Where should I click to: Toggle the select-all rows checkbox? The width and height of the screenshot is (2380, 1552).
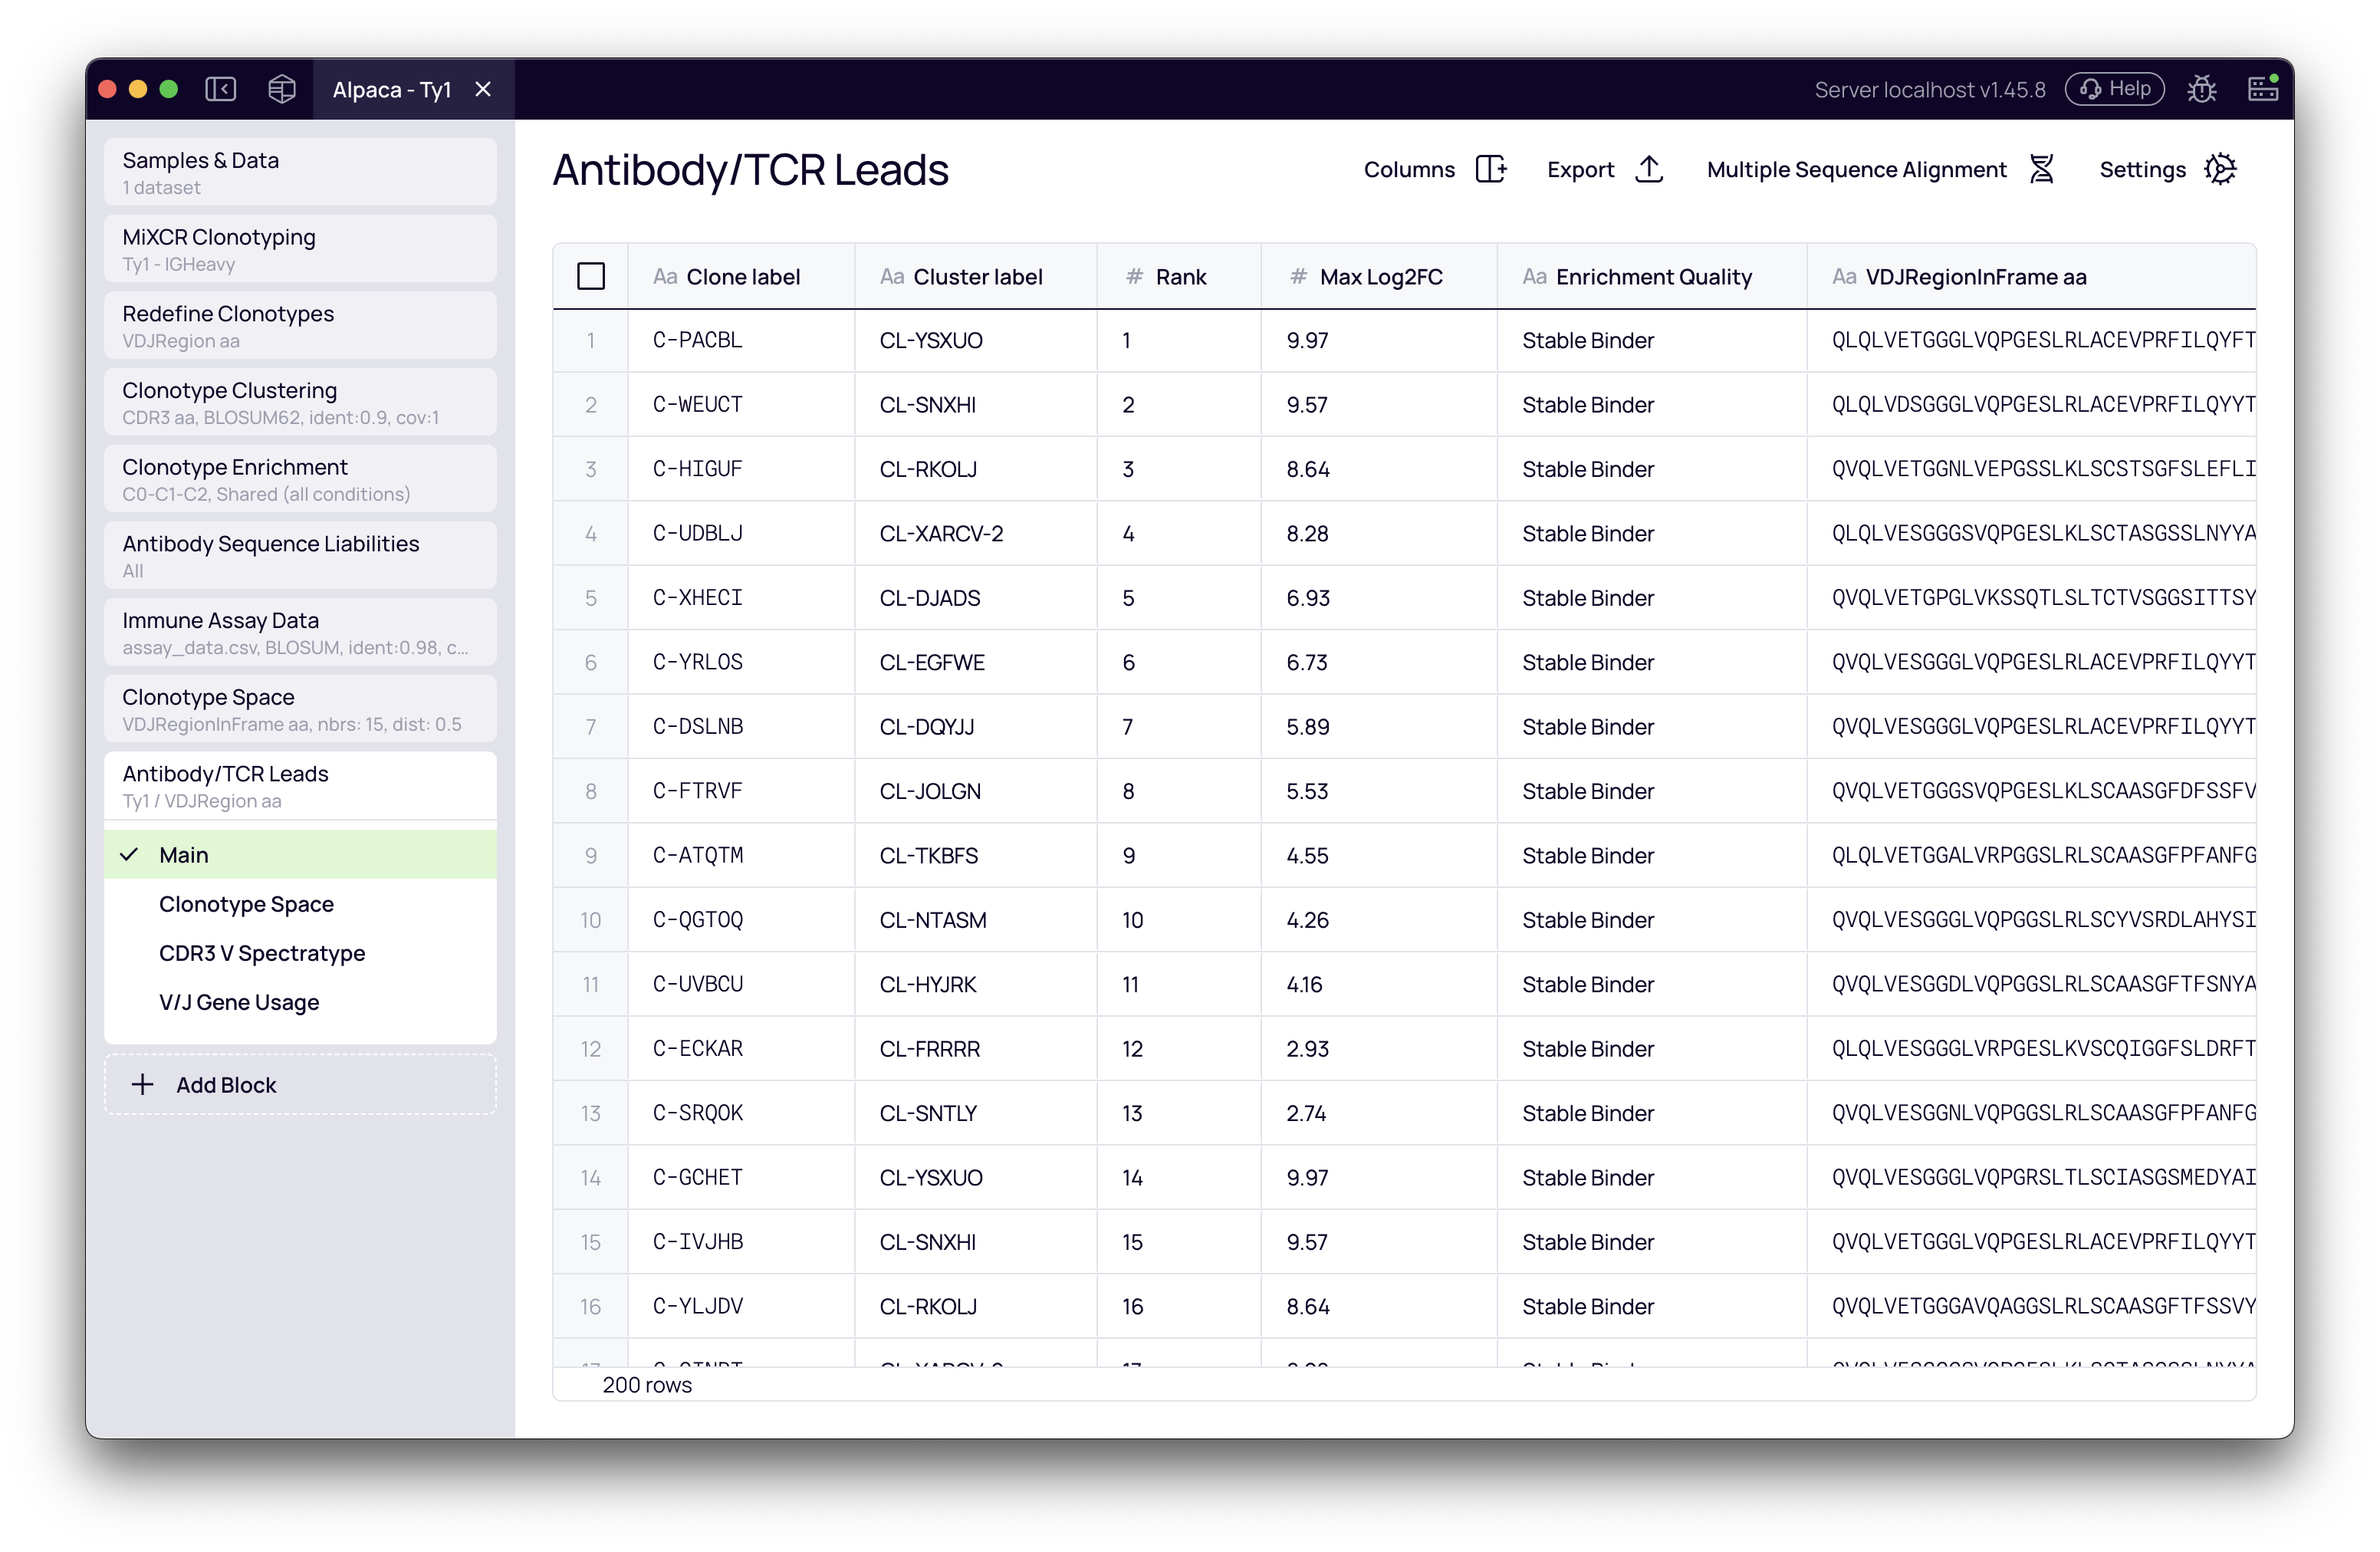coord(591,276)
